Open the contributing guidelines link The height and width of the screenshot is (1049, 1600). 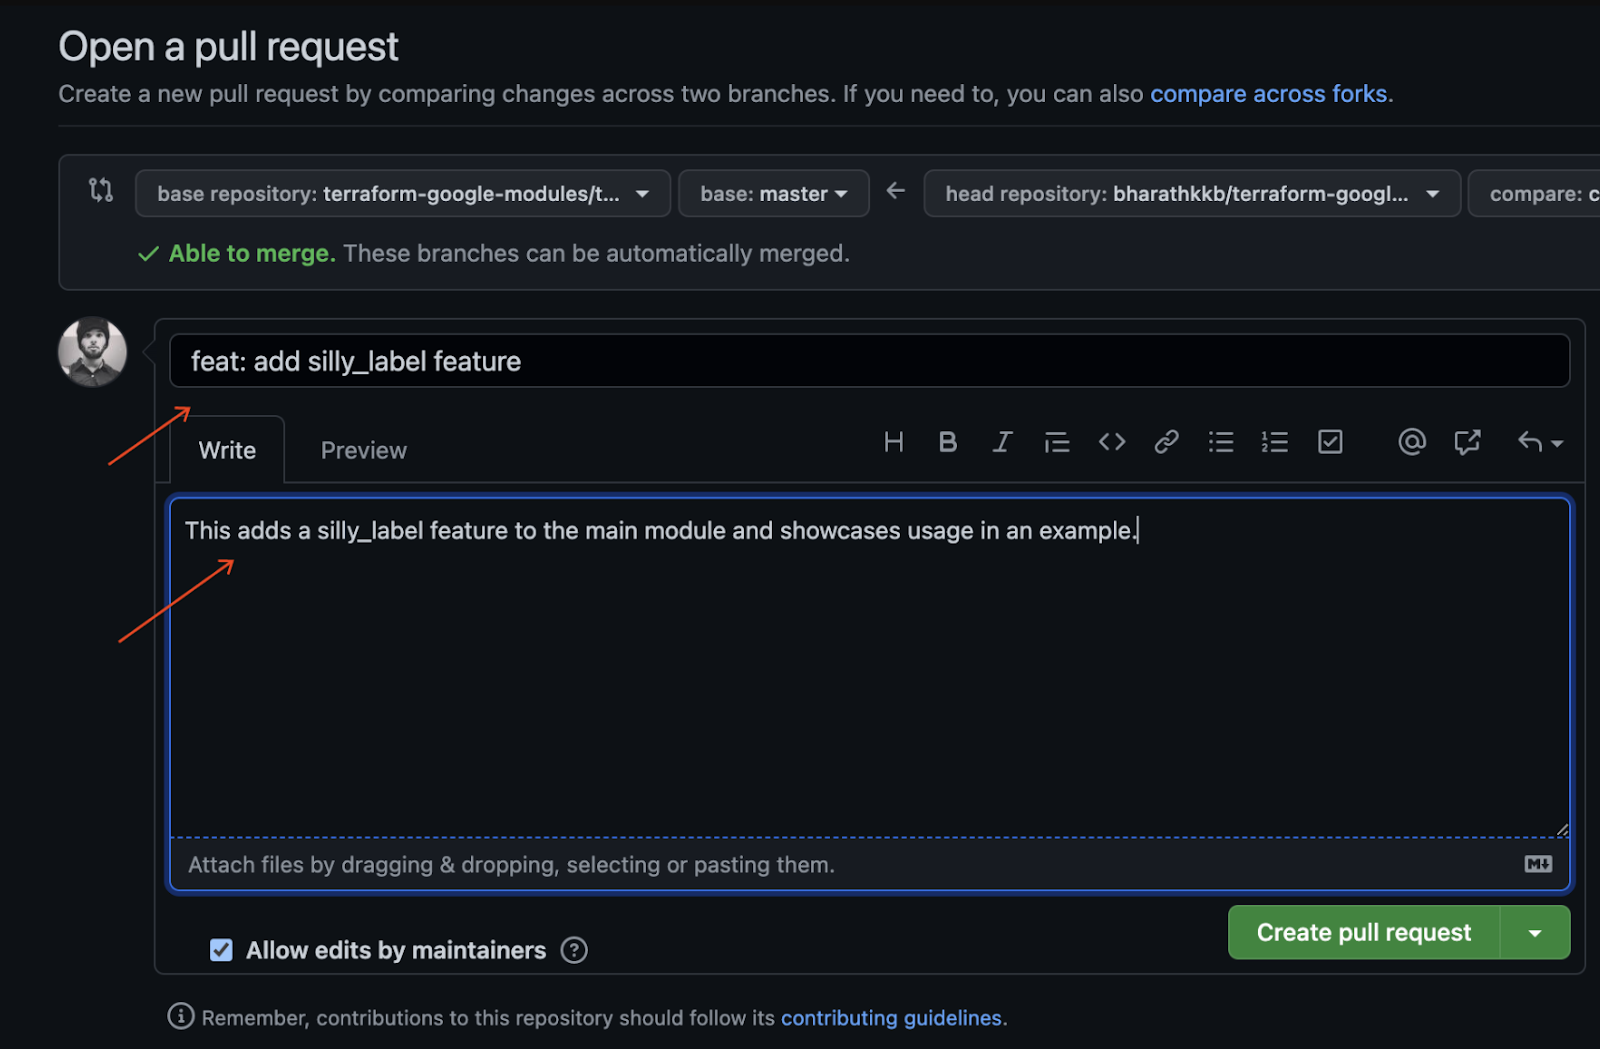[x=890, y=1018]
